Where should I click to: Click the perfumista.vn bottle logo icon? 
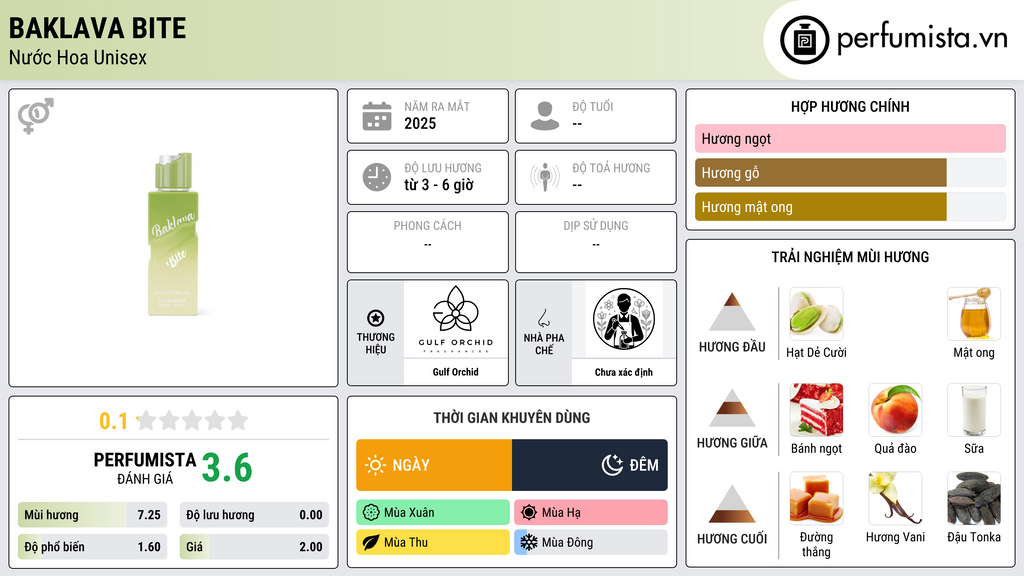[x=804, y=40]
